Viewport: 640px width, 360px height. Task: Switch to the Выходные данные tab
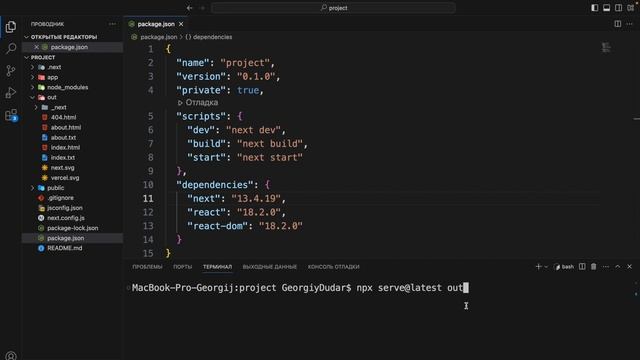269,267
